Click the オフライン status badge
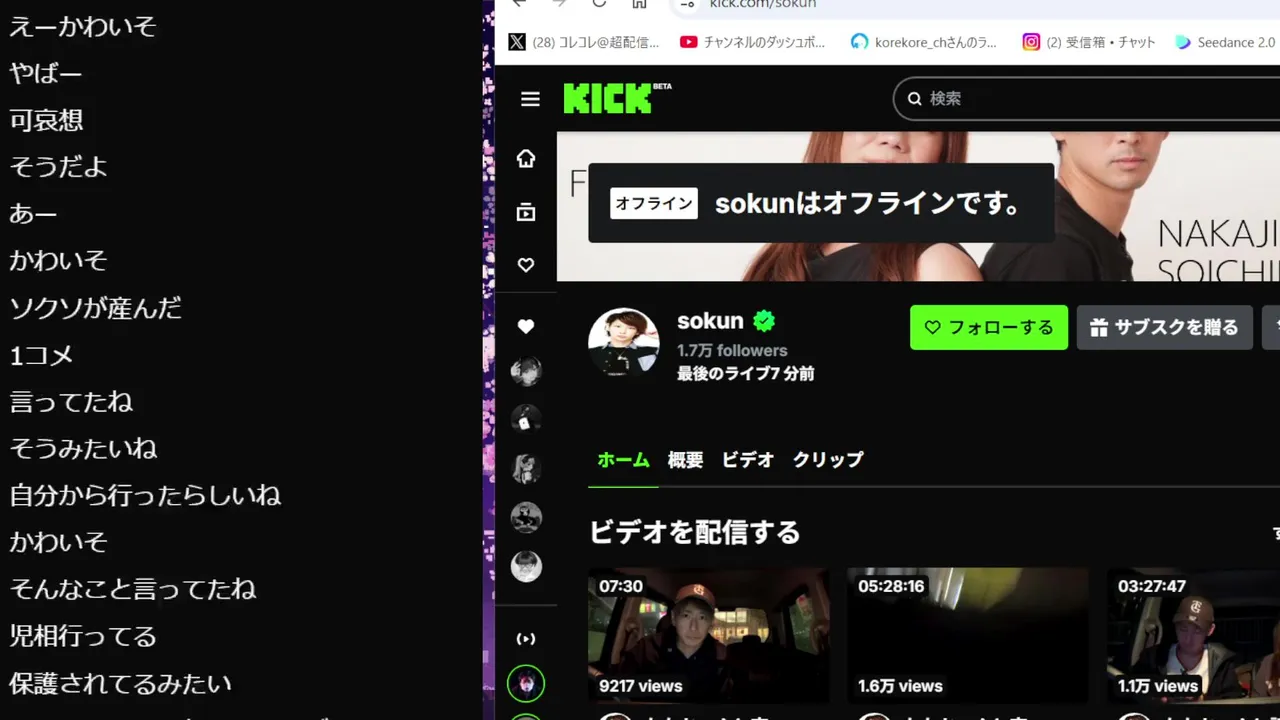 [x=654, y=203]
